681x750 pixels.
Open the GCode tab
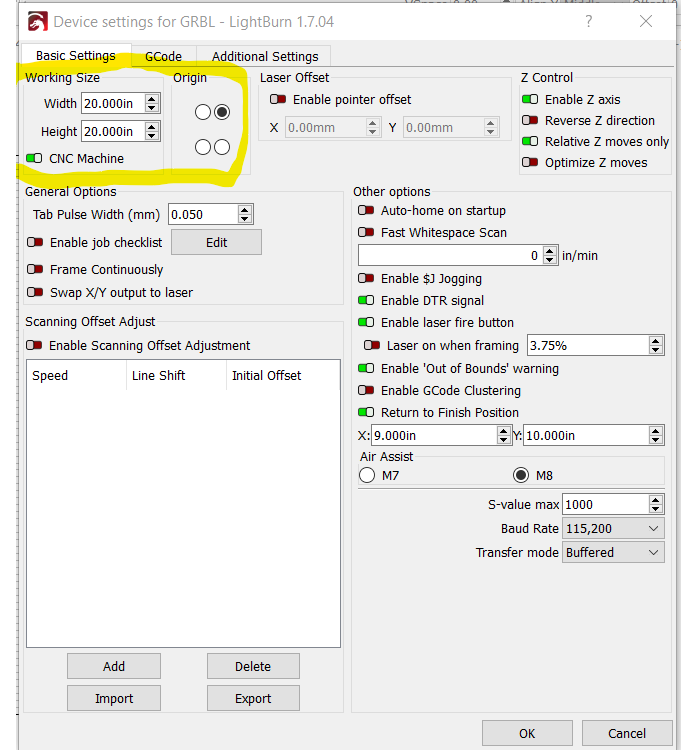pyautogui.click(x=163, y=57)
